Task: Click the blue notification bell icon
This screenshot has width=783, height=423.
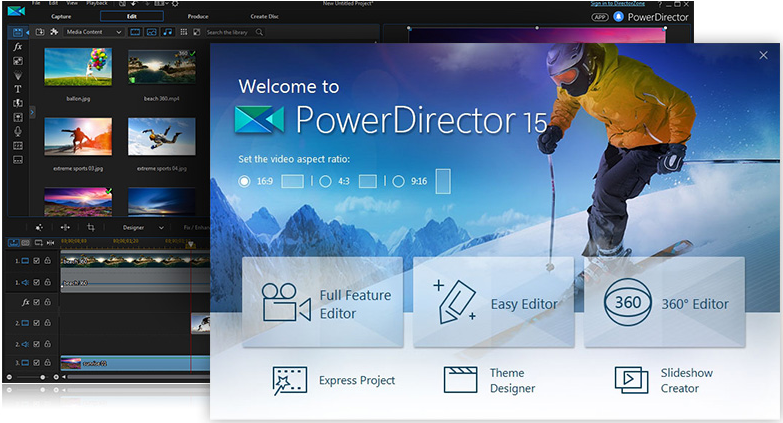Action: (x=618, y=17)
